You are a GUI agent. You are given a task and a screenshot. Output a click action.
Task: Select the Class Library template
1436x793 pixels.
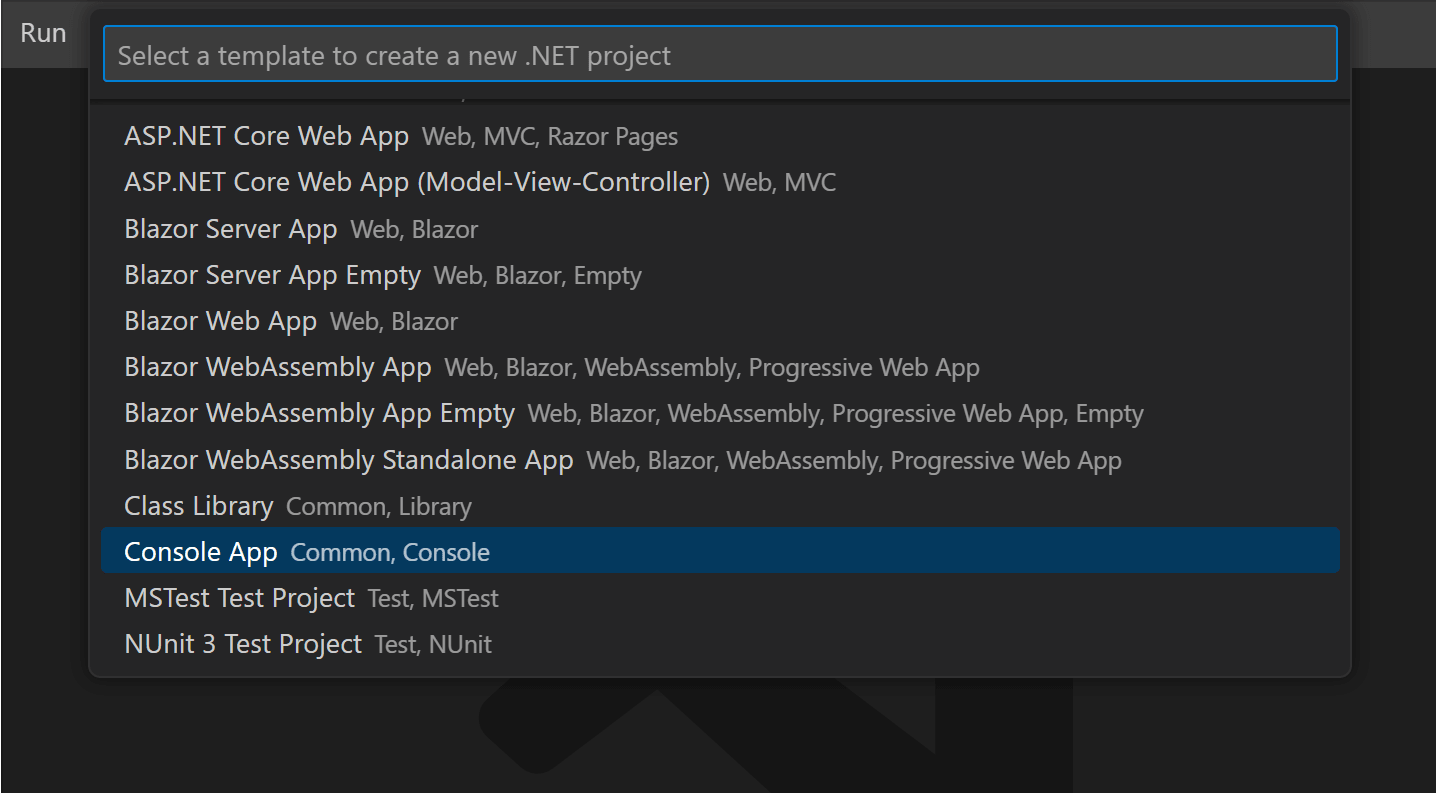coord(720,504)
